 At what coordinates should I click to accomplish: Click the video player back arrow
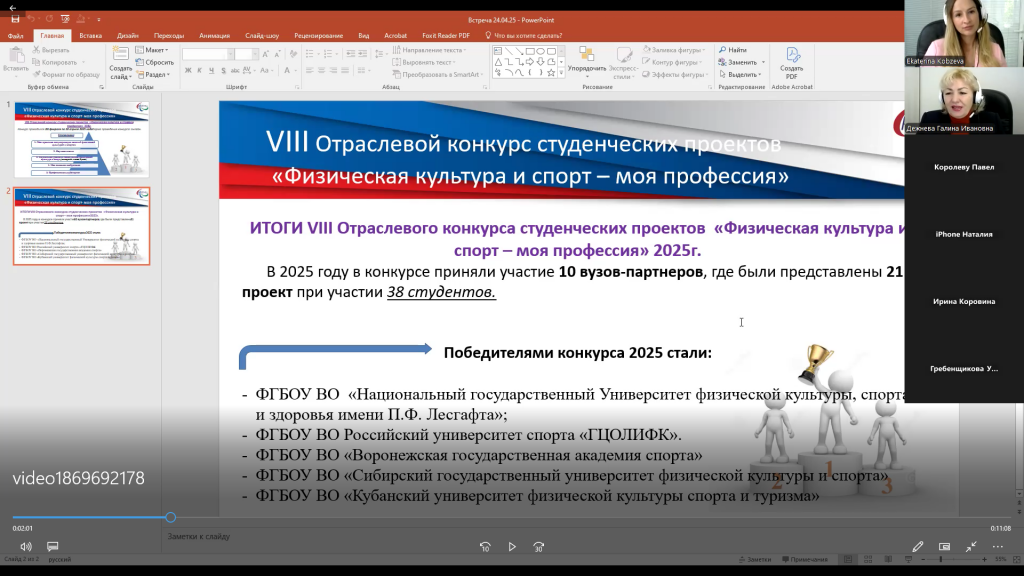tap(12, 7)
